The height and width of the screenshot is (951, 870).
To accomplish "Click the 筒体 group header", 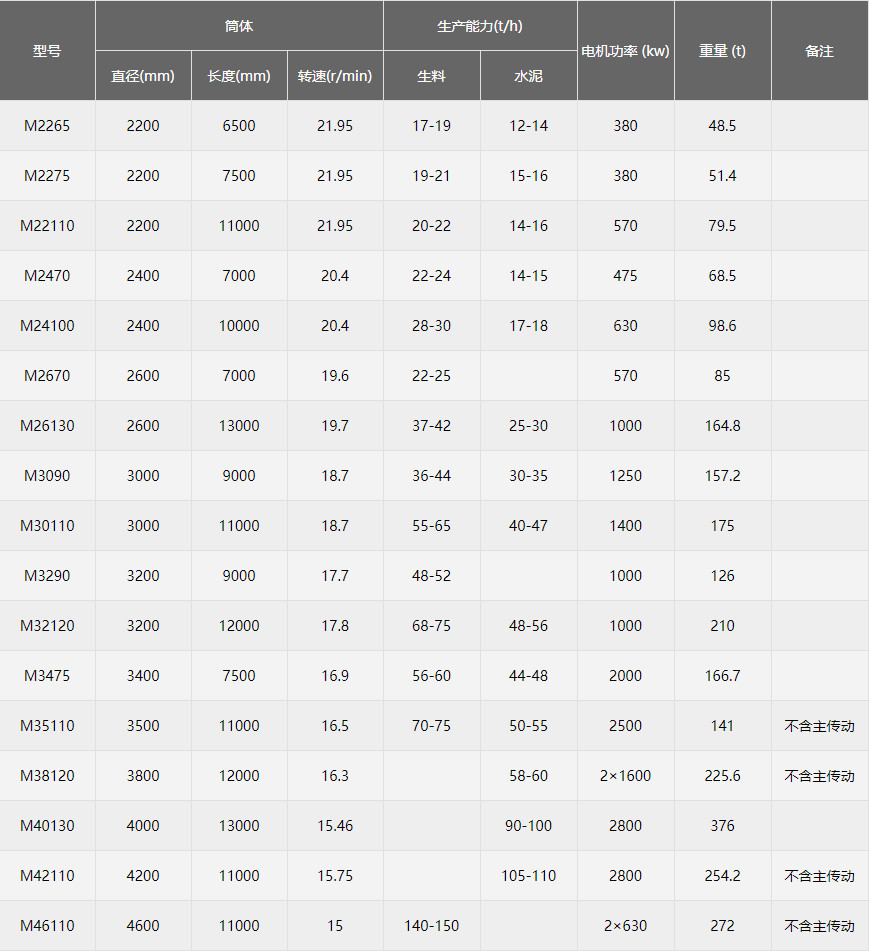I will click(x=239, y=26).
